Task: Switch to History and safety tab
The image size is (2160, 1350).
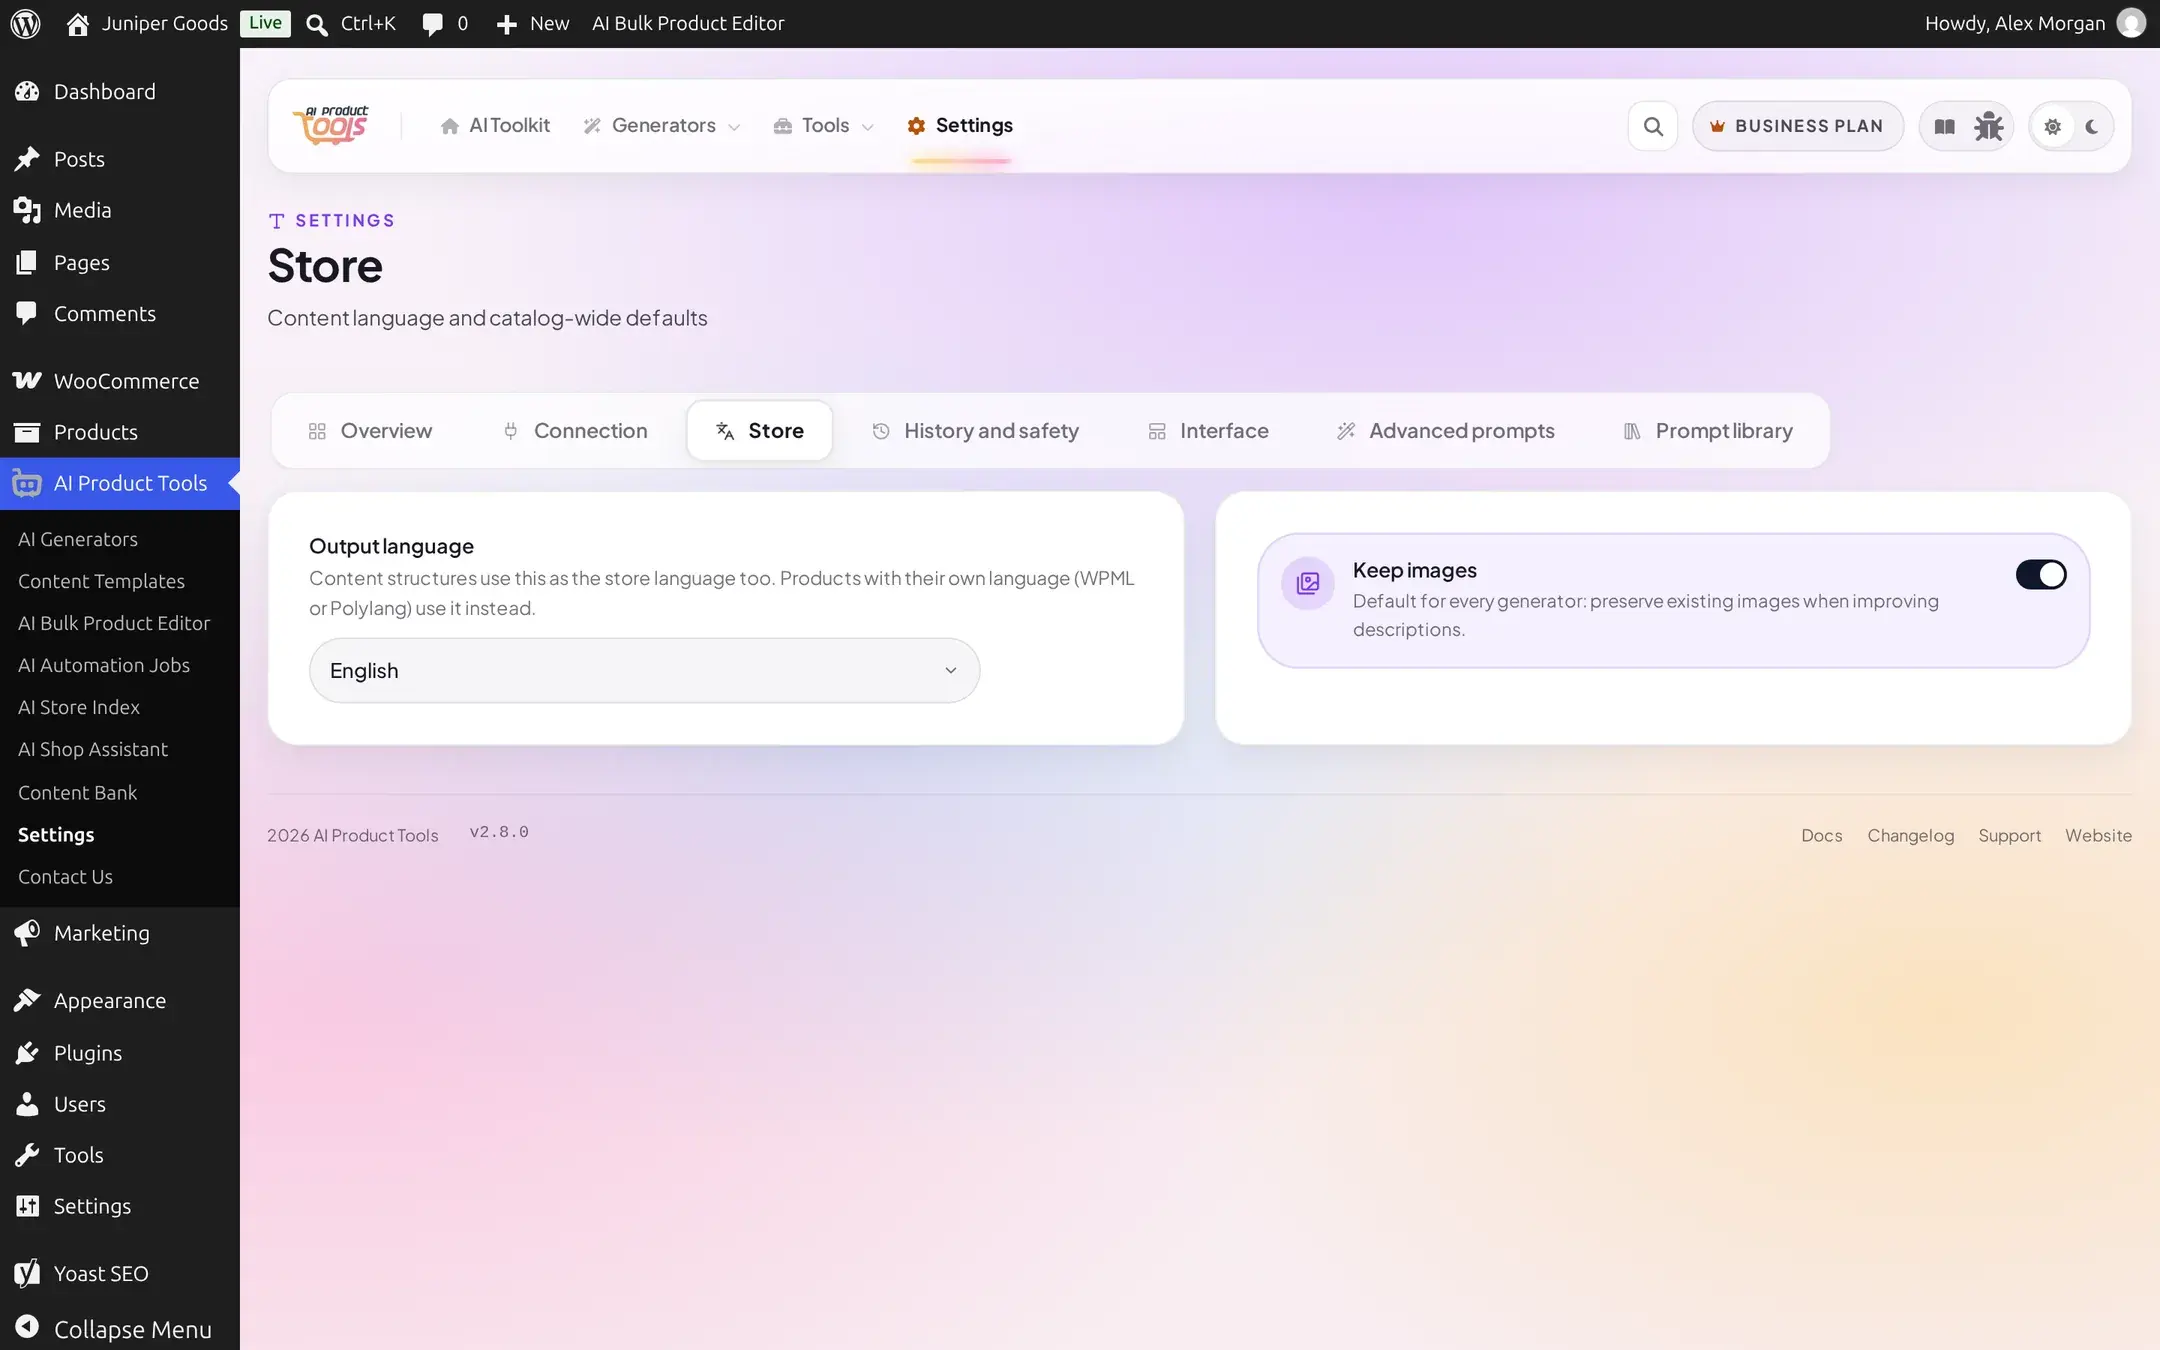Action: pos(975,431)
